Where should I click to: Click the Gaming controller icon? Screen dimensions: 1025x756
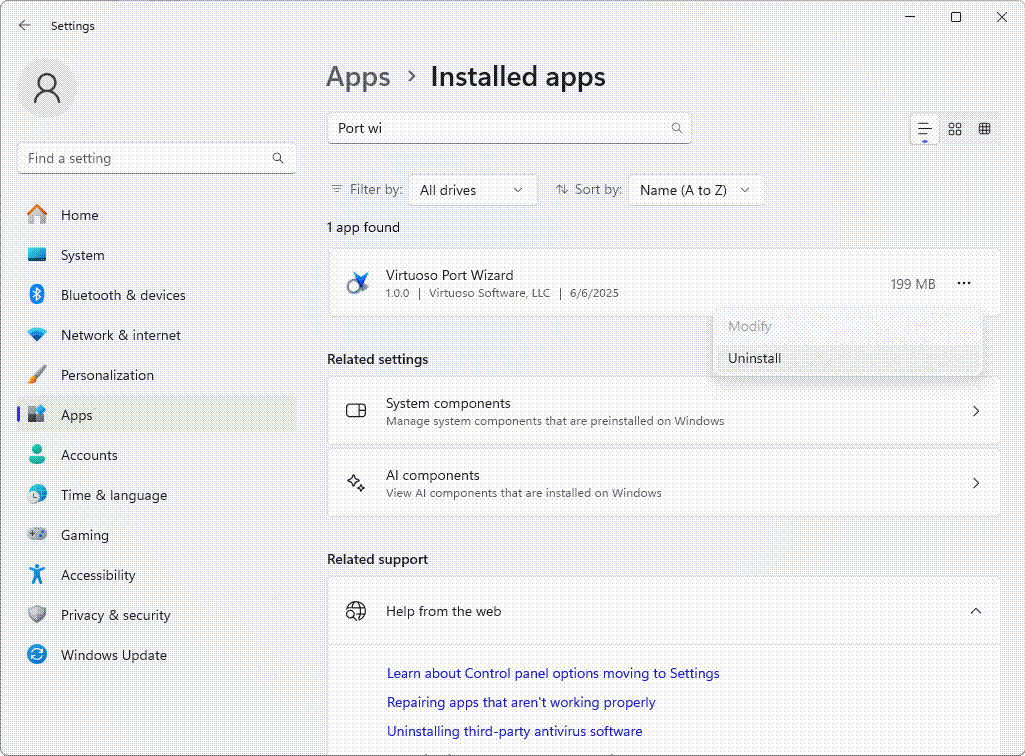click(x=37, y=534)
